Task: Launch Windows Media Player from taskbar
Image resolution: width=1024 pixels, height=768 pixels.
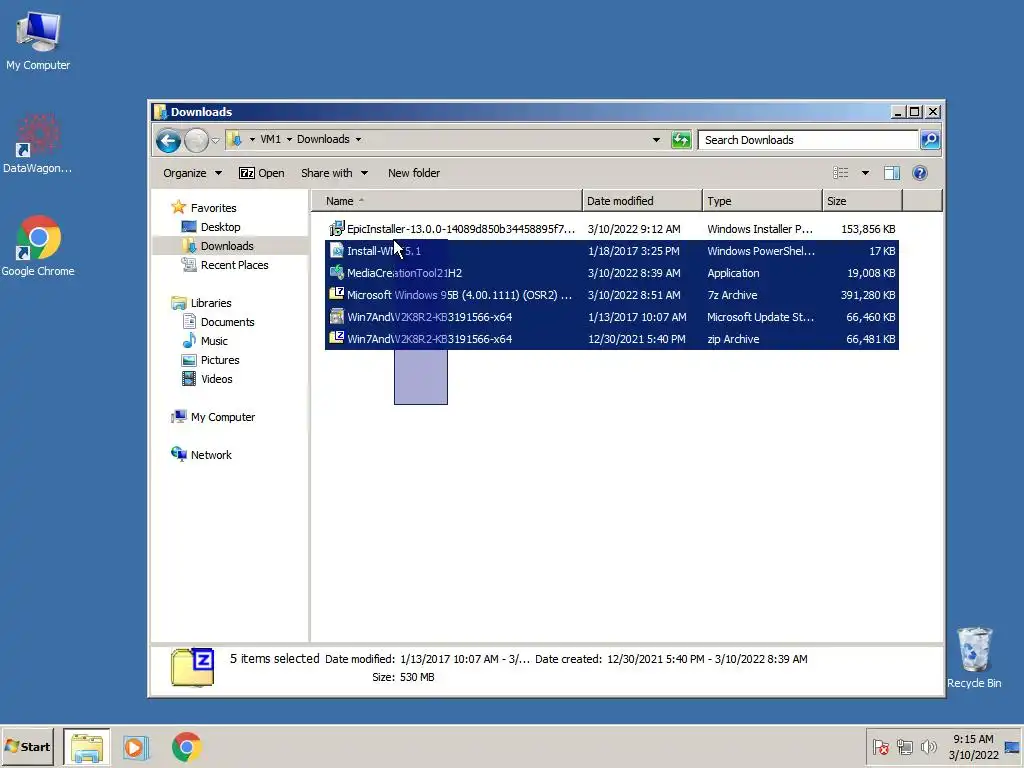Action: tap(136, 747)
